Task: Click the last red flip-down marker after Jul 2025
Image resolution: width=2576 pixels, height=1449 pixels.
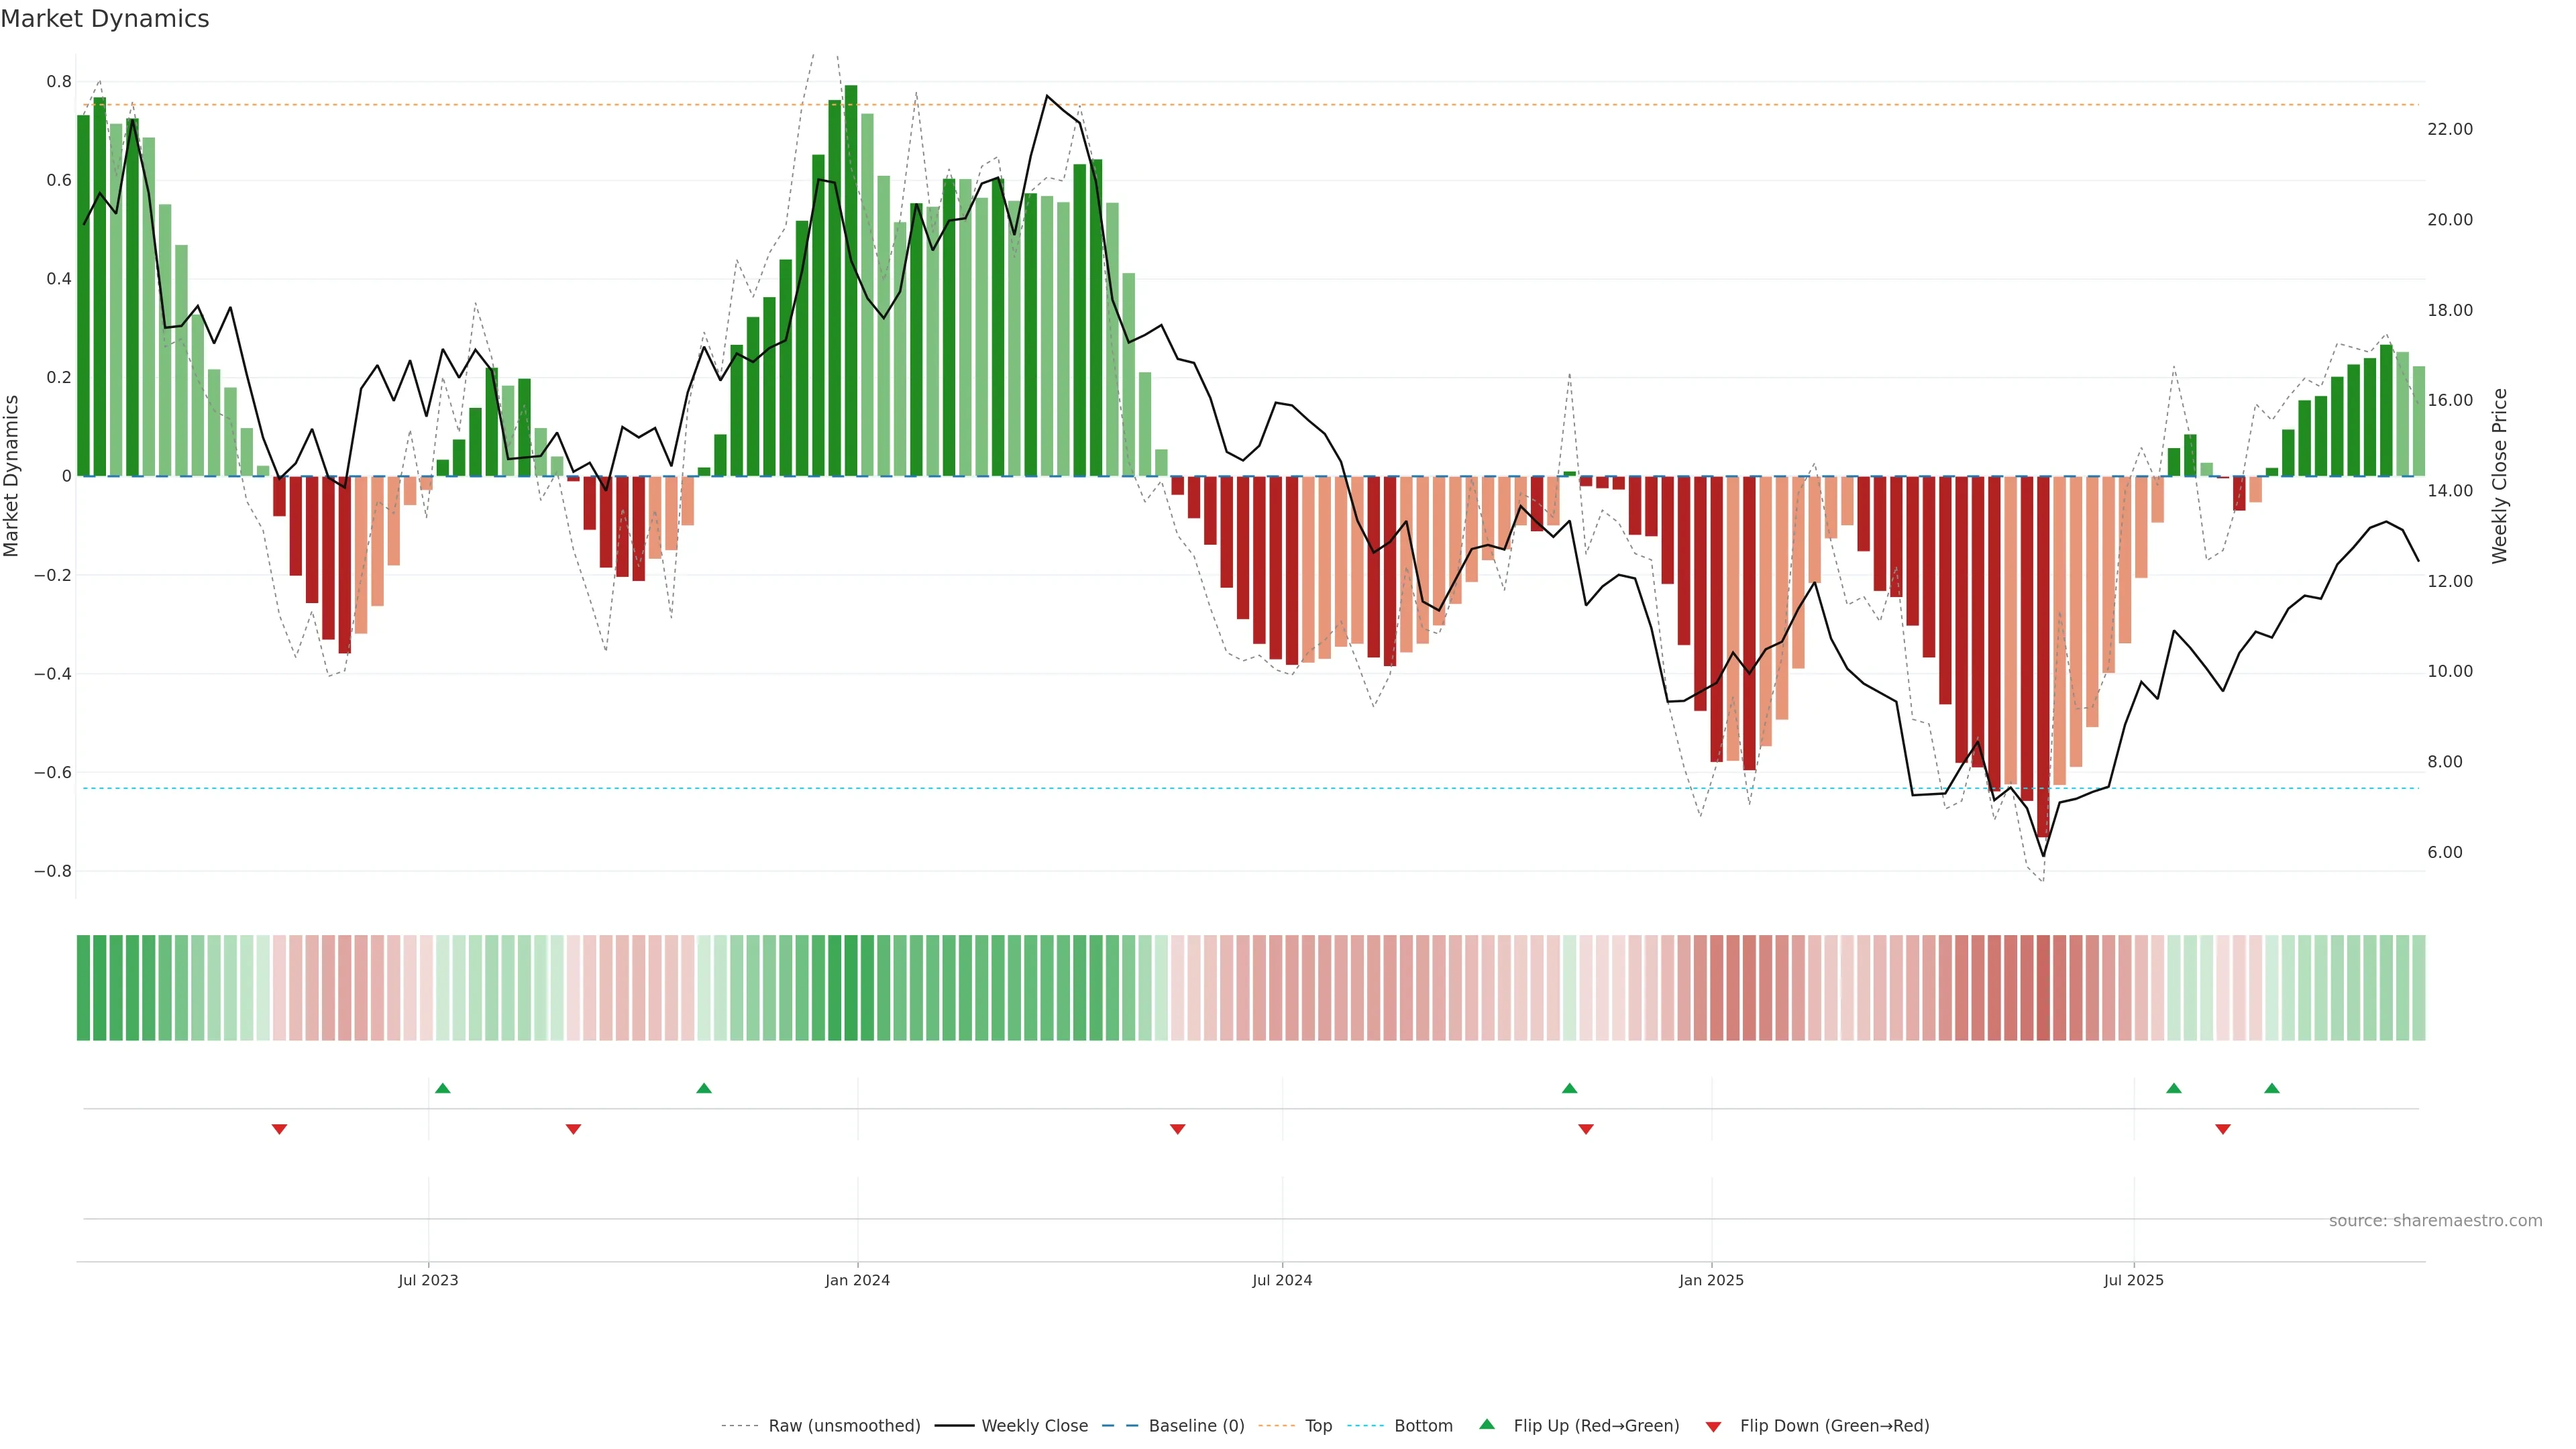Action: click(2223, 1129)
